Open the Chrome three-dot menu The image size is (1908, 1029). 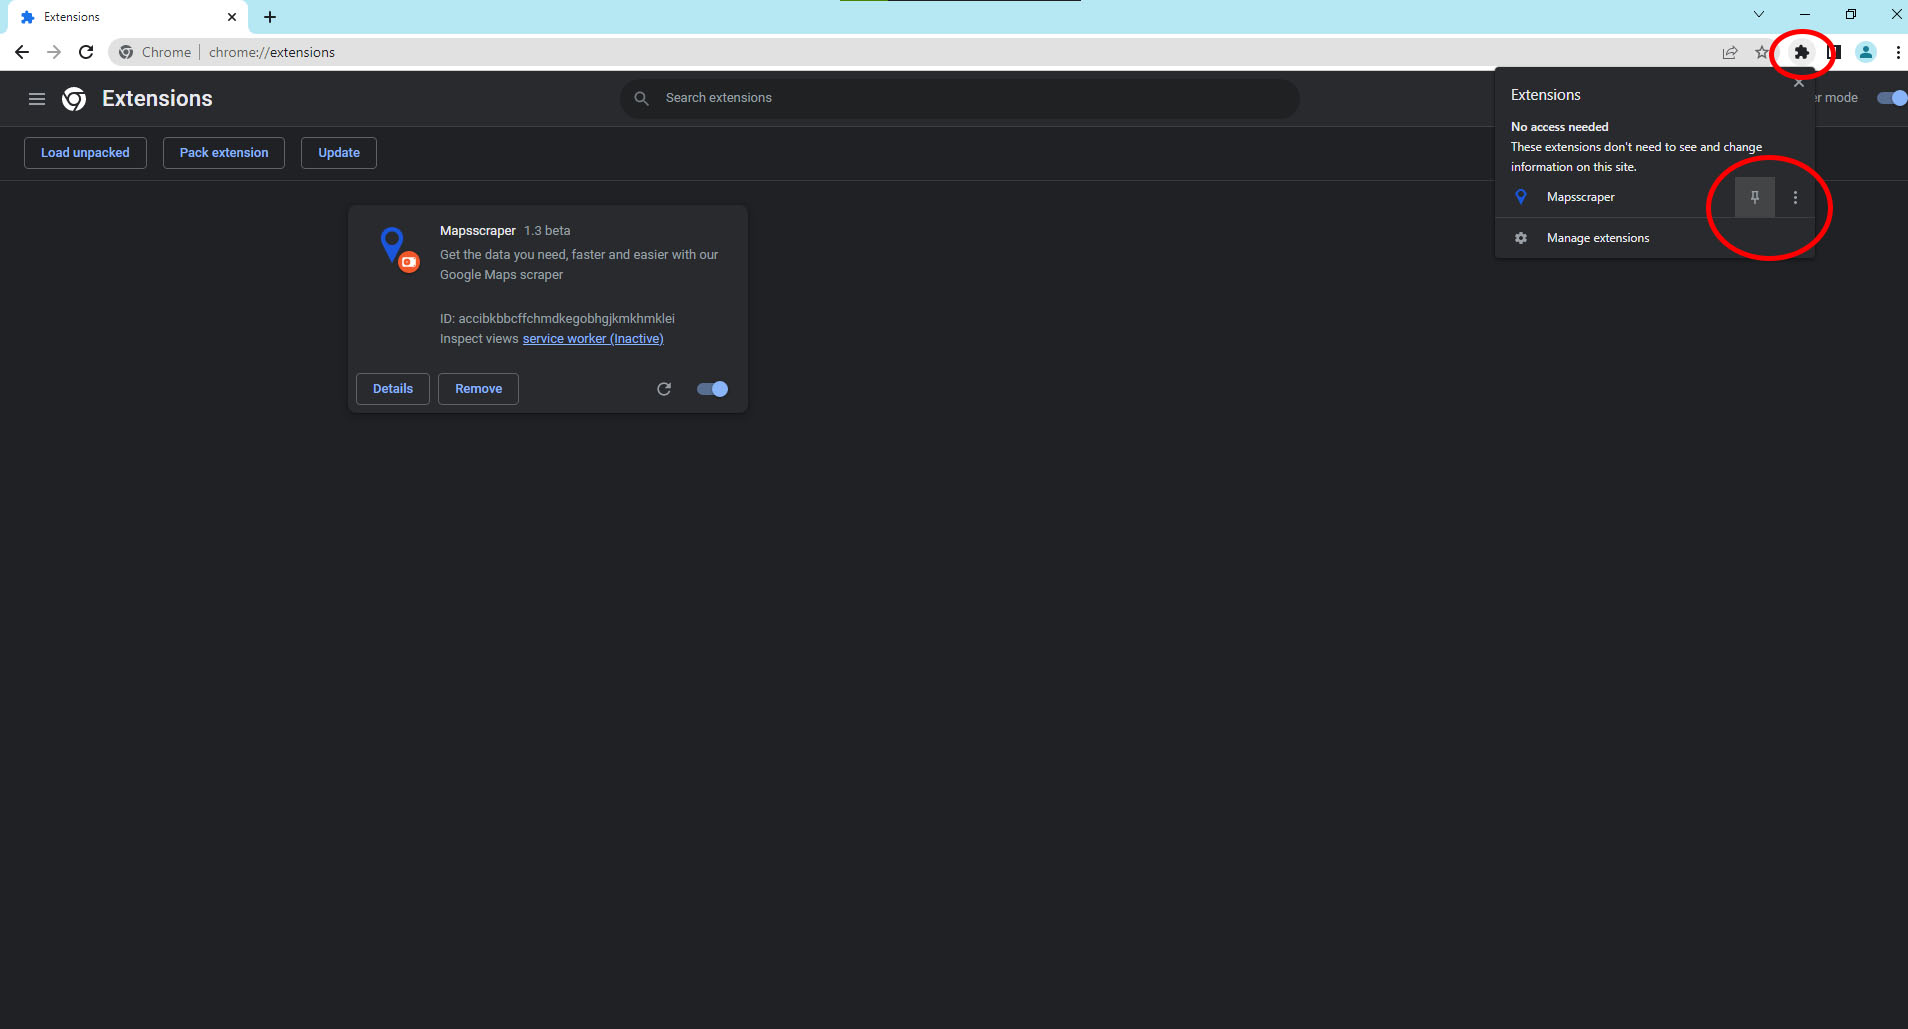coord(1897,52)
